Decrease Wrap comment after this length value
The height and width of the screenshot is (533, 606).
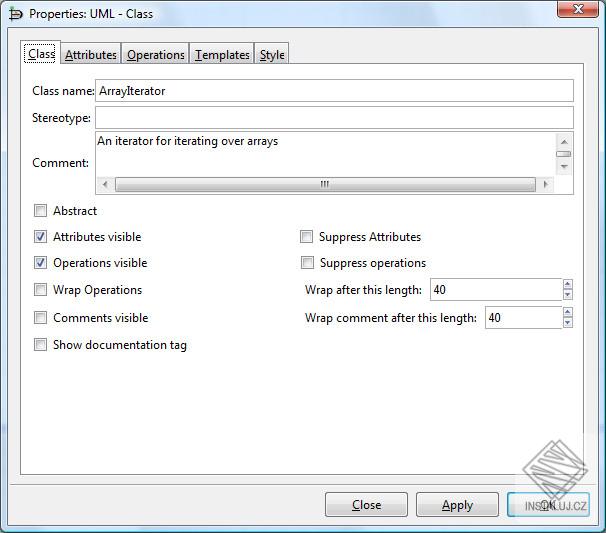(x=567, y=323)
